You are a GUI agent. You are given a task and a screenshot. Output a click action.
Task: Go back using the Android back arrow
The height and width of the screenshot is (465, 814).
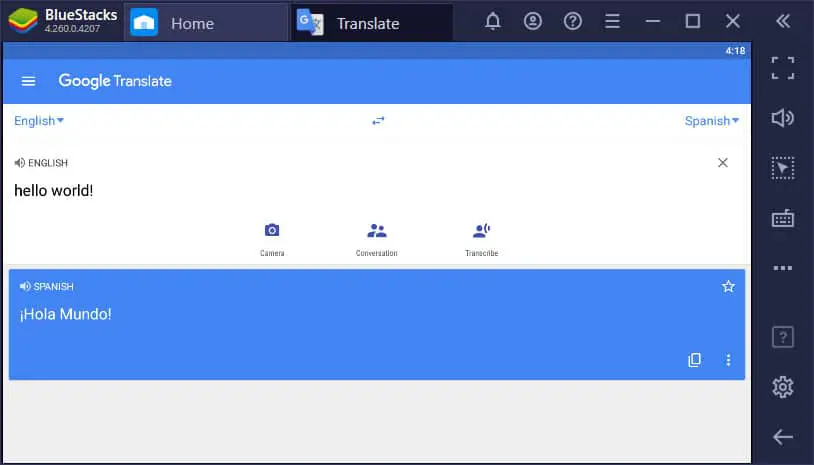782,437
